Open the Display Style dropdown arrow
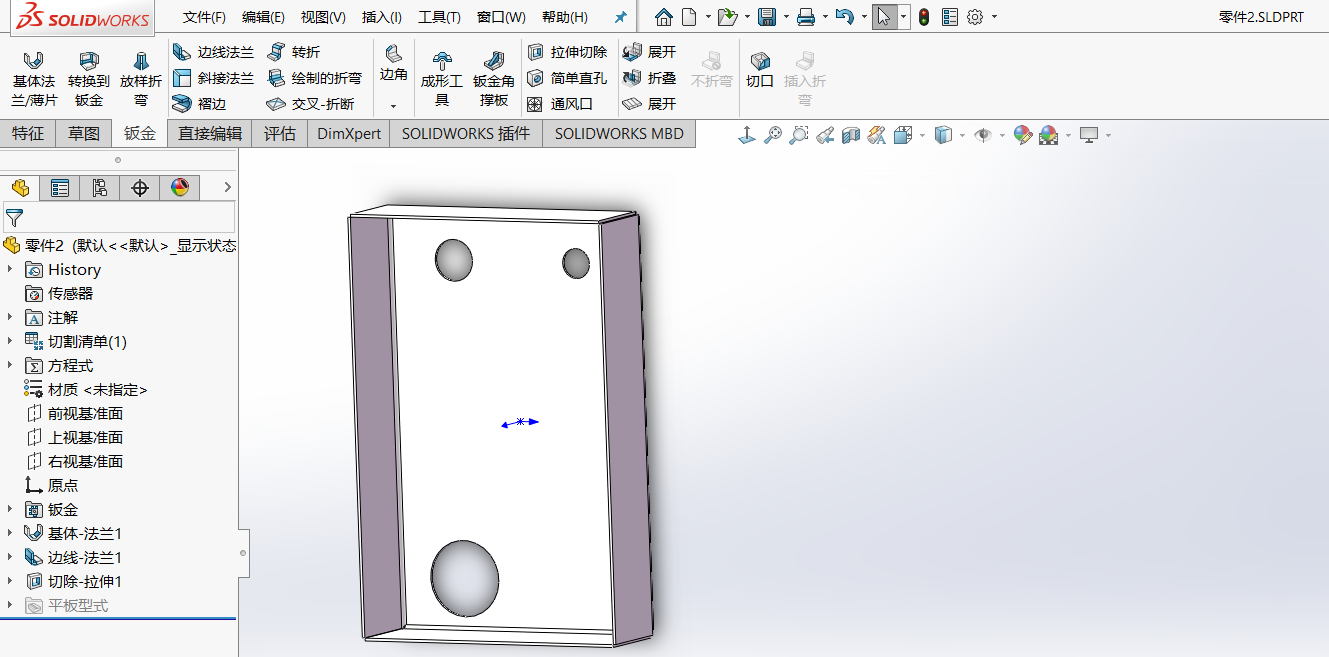Screen dimensions: 1329x657 [x=962, y=135]
